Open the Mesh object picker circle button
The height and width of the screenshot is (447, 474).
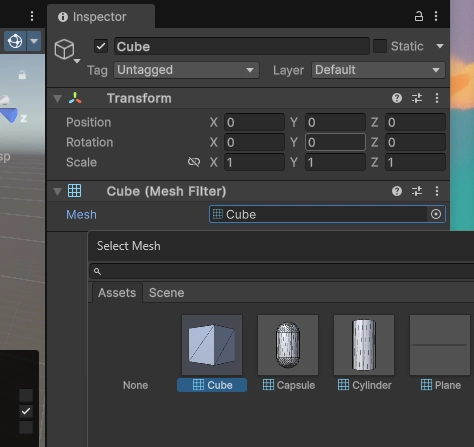click(x=436, y=214)
